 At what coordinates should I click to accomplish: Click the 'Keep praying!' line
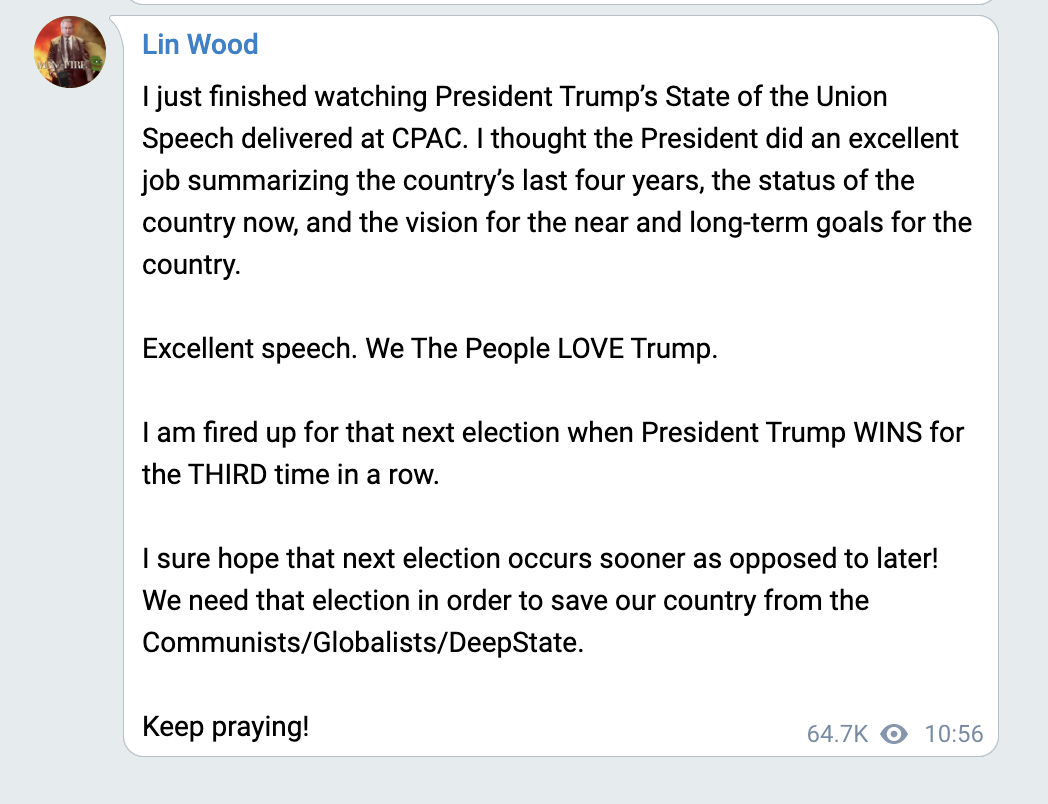225,726
